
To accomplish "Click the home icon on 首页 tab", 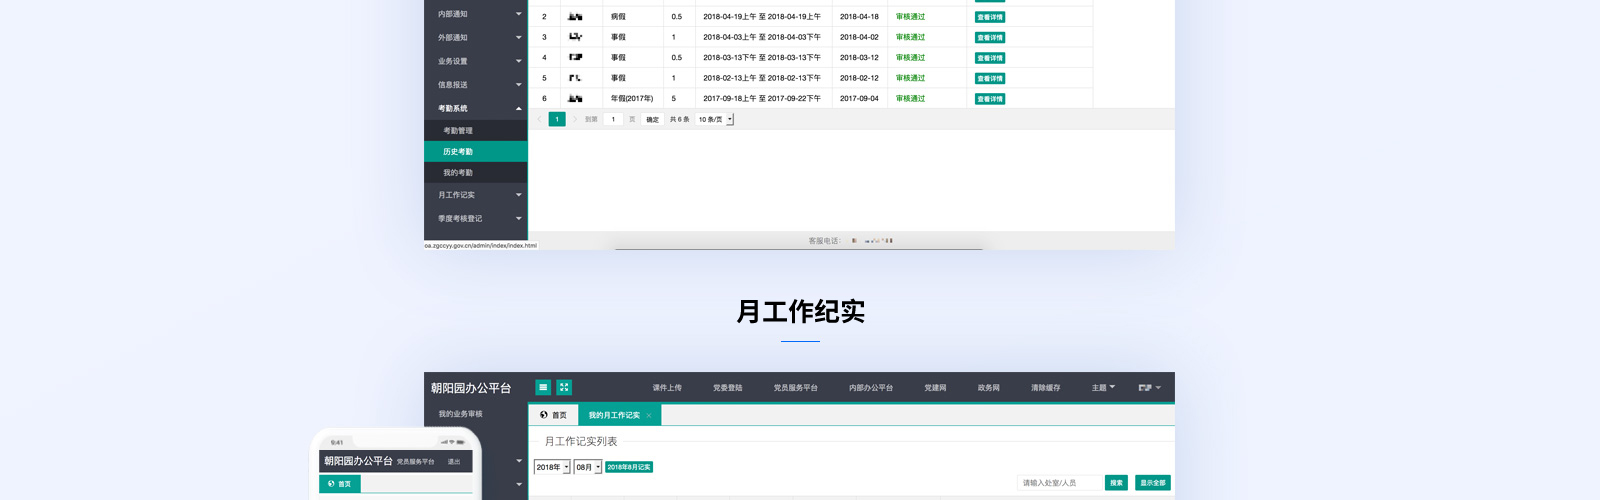I will pyautogui.click(x=544, y=415).
